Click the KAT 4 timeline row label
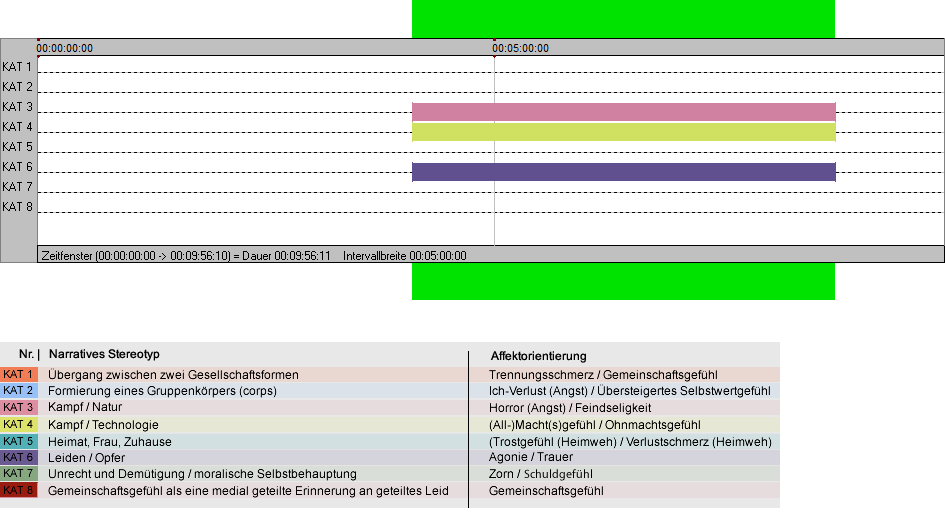The image size is (945, 530). click(x=17, y=127)
